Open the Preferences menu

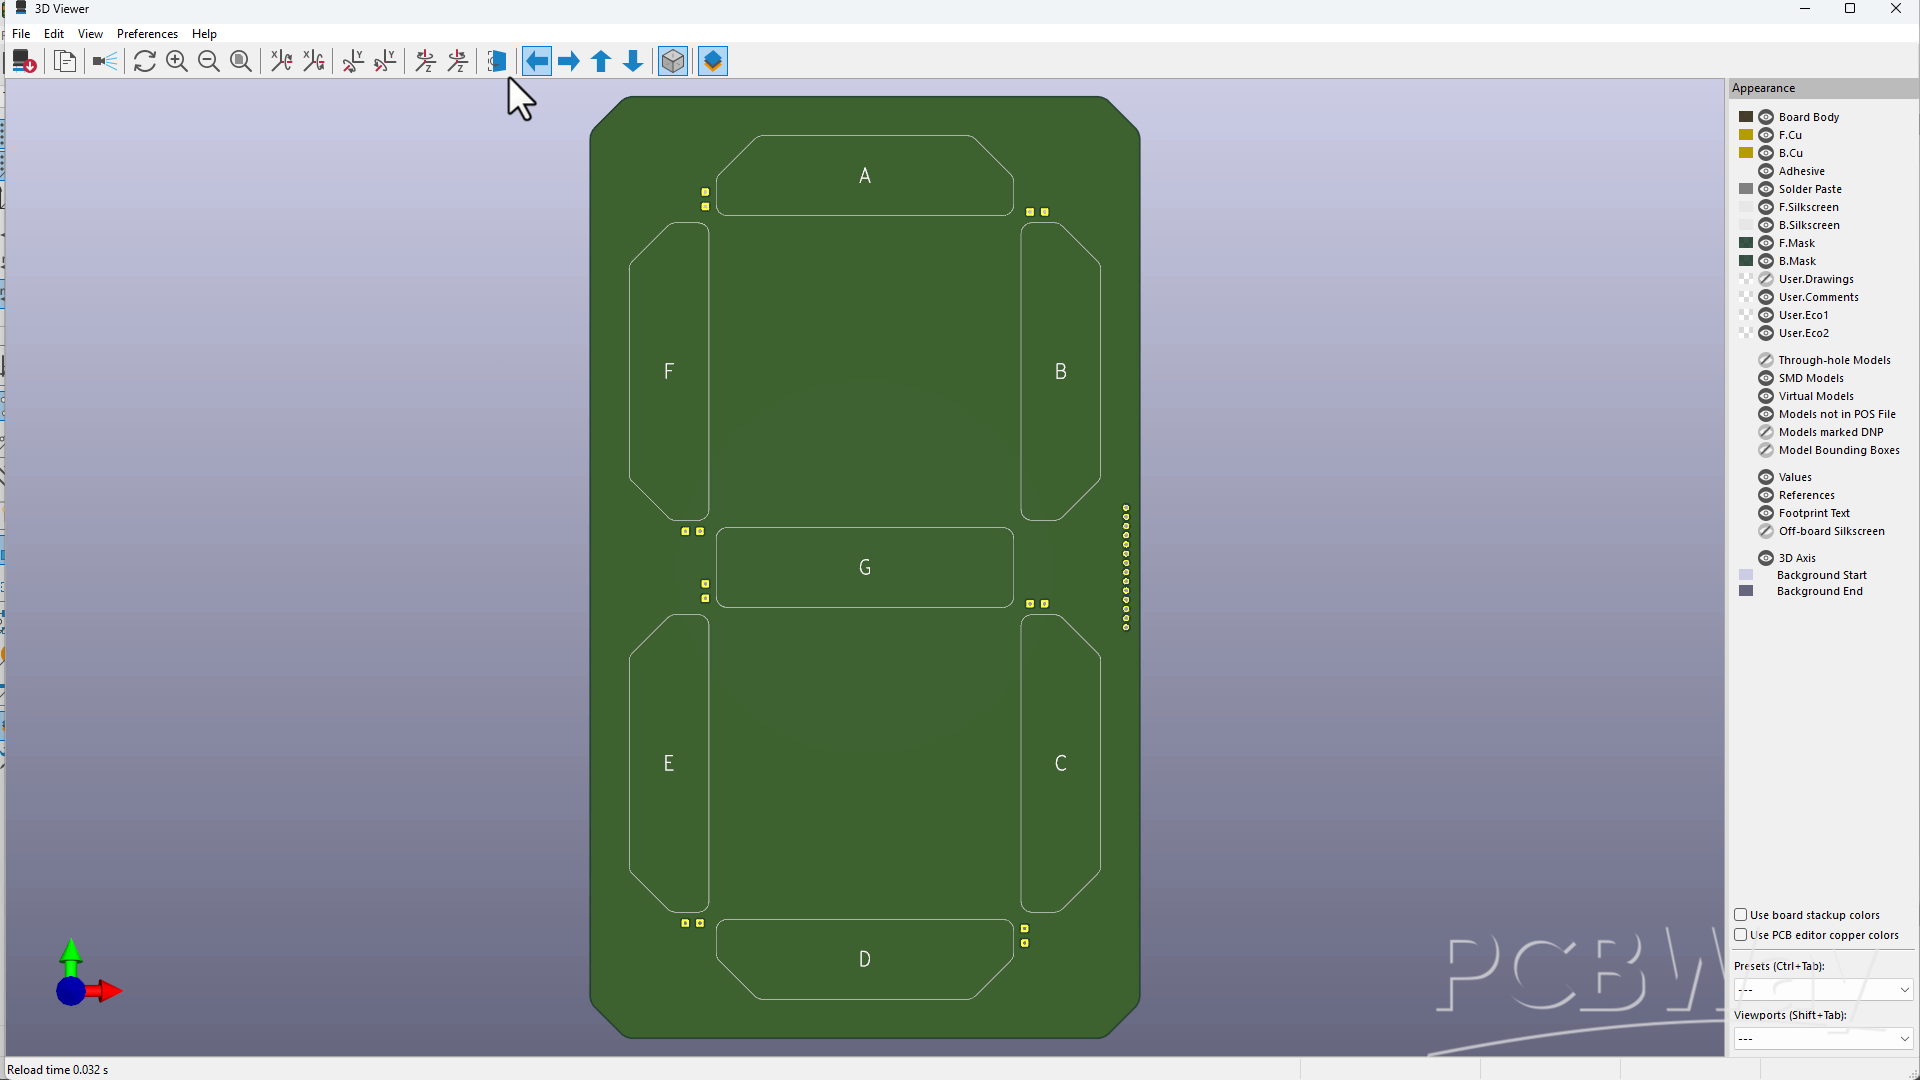(x=147, y=34)
